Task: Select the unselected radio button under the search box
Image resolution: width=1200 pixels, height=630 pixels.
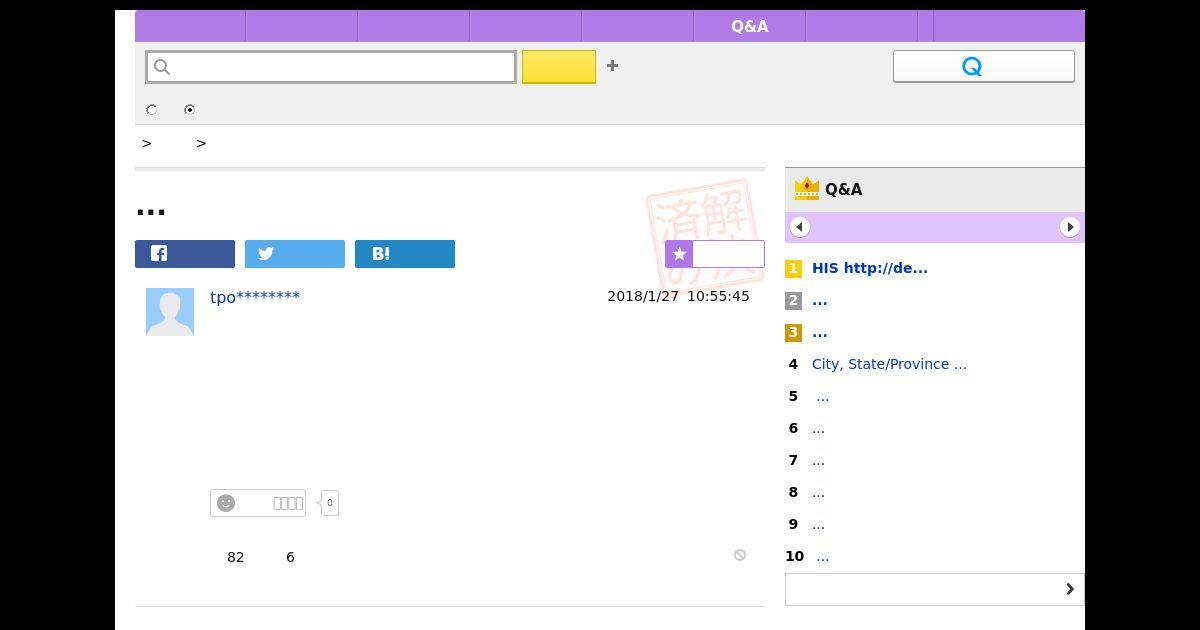Action: point(152,110)
